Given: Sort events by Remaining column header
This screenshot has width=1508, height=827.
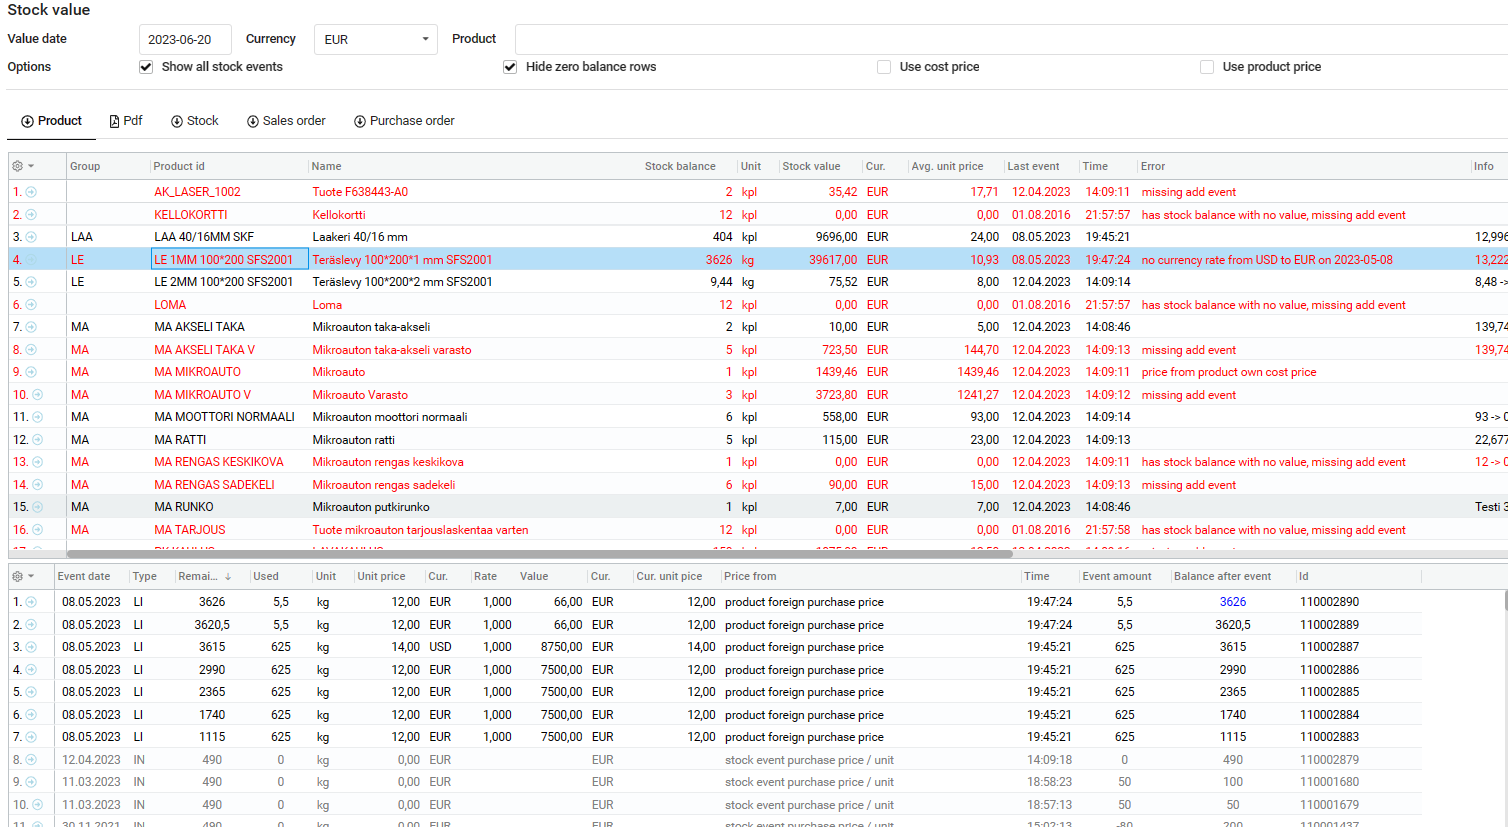Looking at the screenshot, I should (197, 576).
